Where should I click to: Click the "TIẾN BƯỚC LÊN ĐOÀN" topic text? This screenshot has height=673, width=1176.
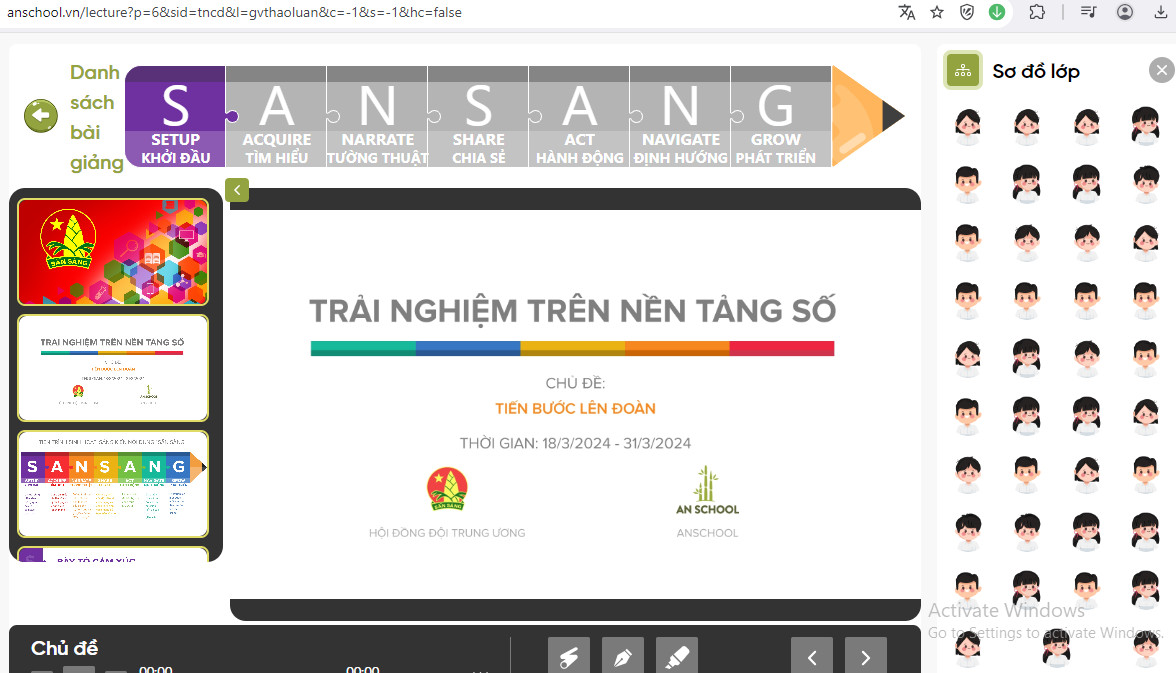[x=575, y=408]
